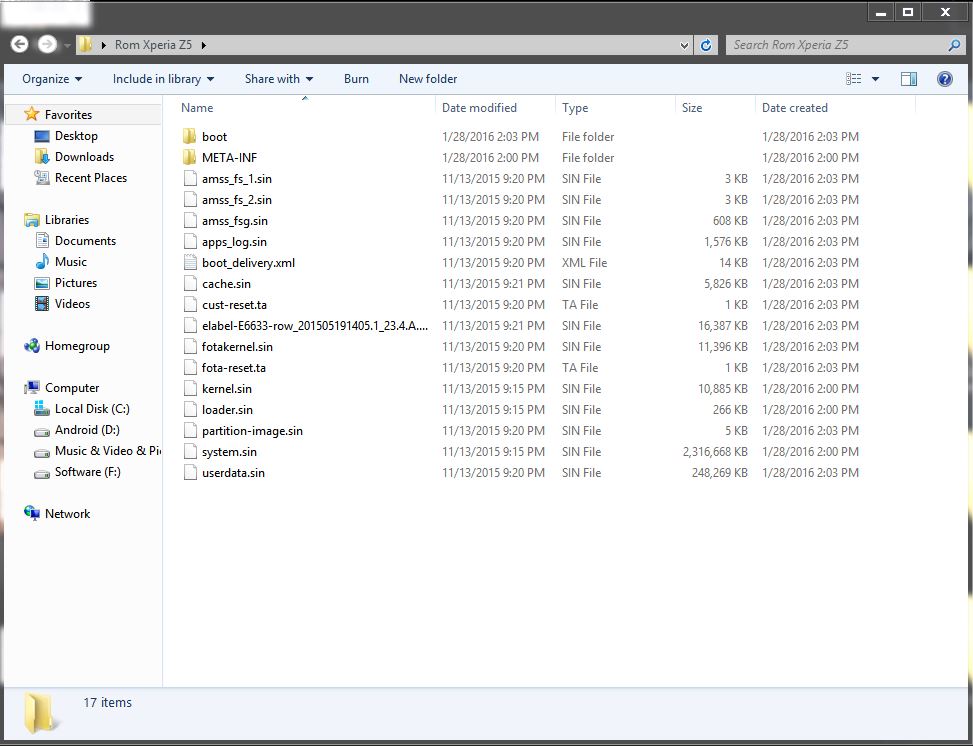Click the search magnifier icon
This screenshot has width=973, height=746.
tap(954, 45)
